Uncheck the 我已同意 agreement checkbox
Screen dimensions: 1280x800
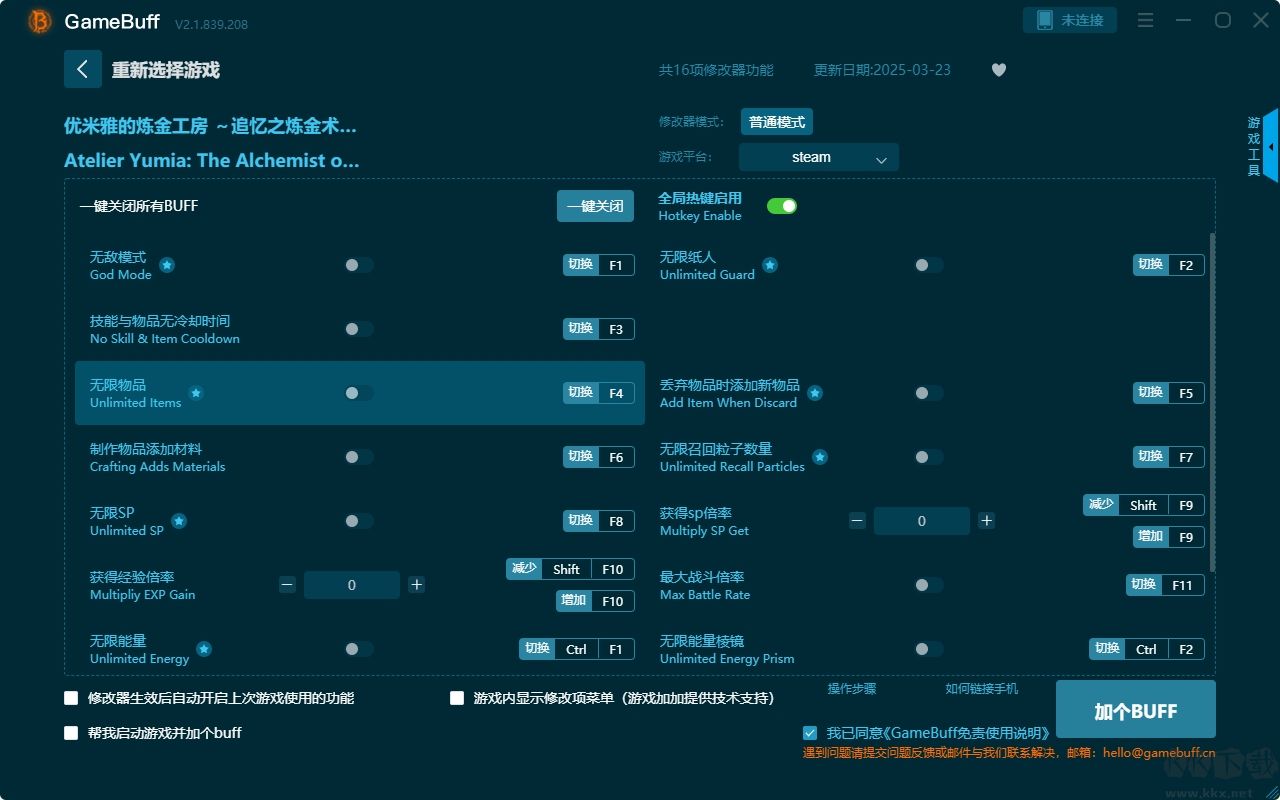pos(810,733)
